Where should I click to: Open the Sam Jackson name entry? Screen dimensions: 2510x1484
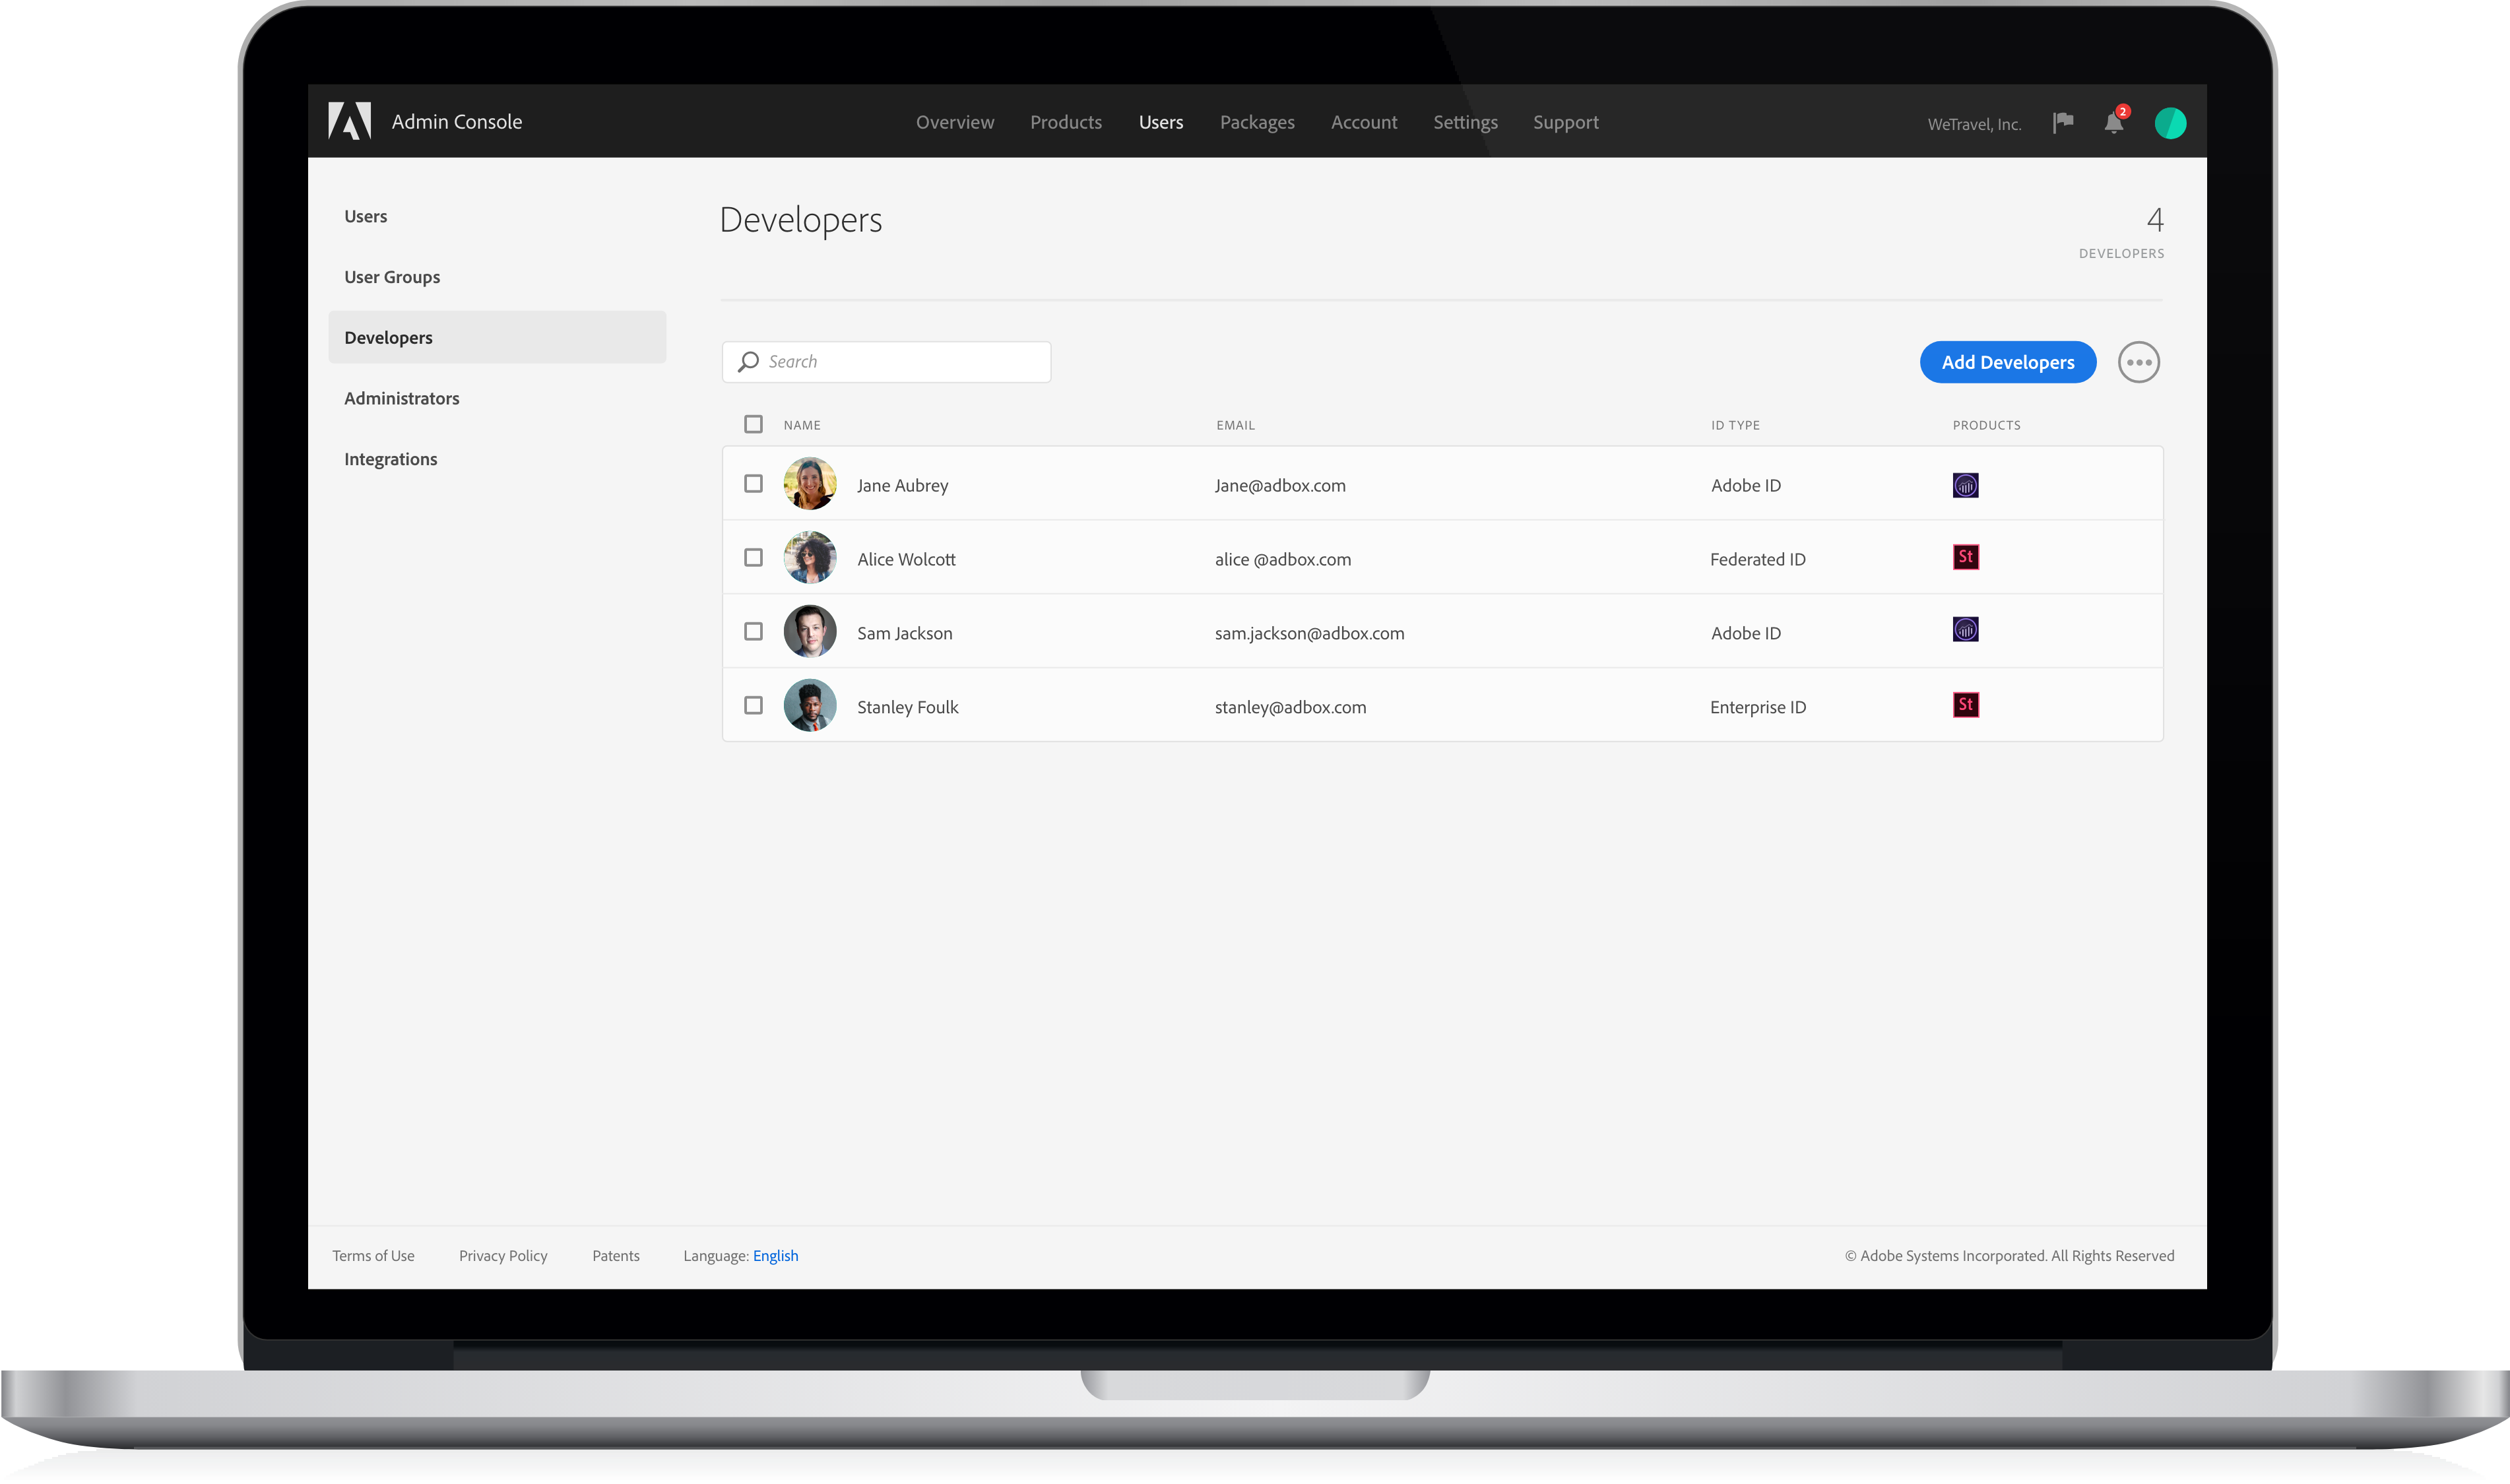click(x=905, y=633)
